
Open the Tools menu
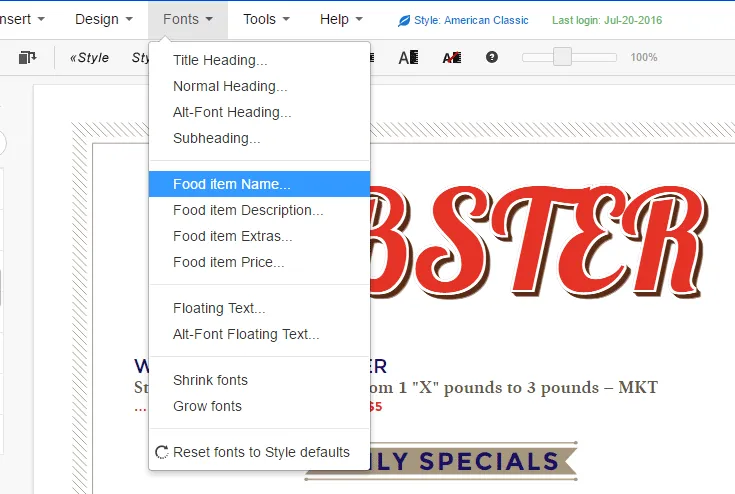click(266, 20)
